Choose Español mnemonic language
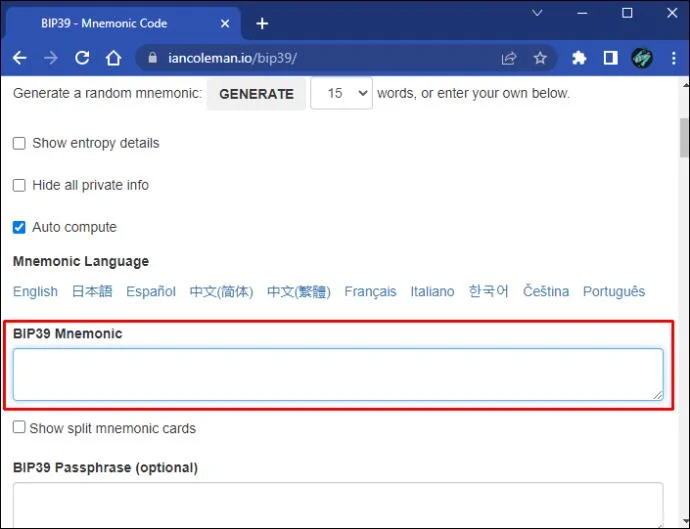 coord(150,291)
